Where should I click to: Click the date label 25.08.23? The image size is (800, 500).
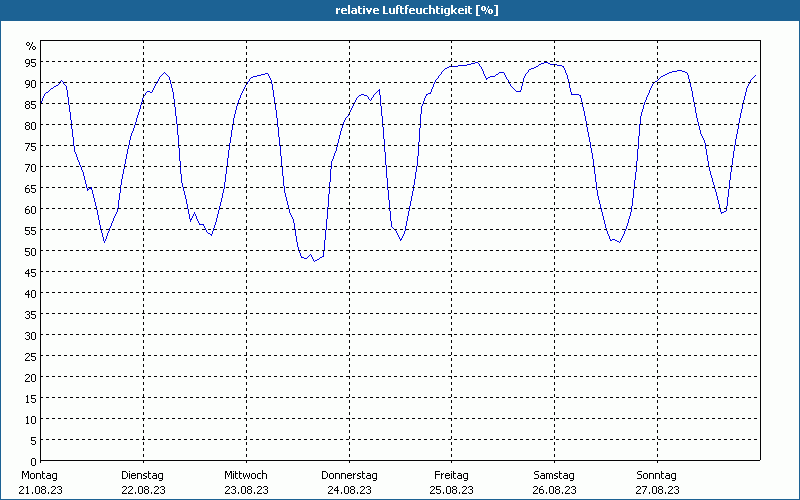coord(452,490)
